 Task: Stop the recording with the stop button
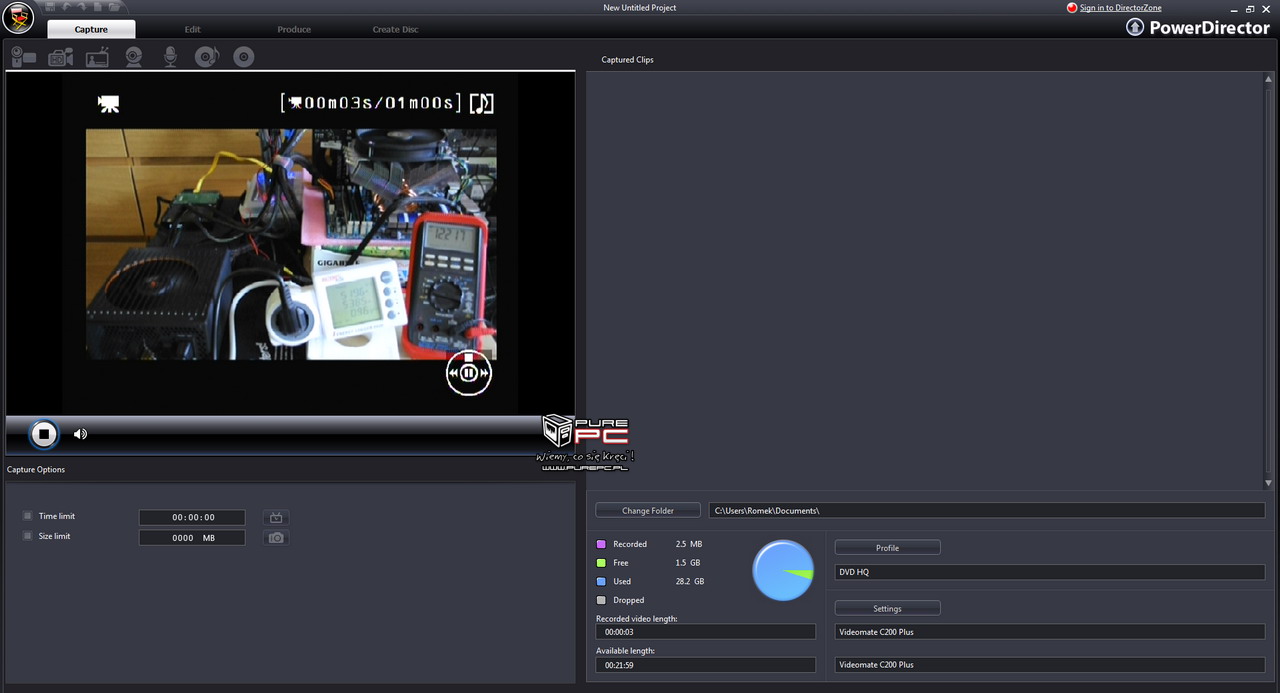point(43,434)
